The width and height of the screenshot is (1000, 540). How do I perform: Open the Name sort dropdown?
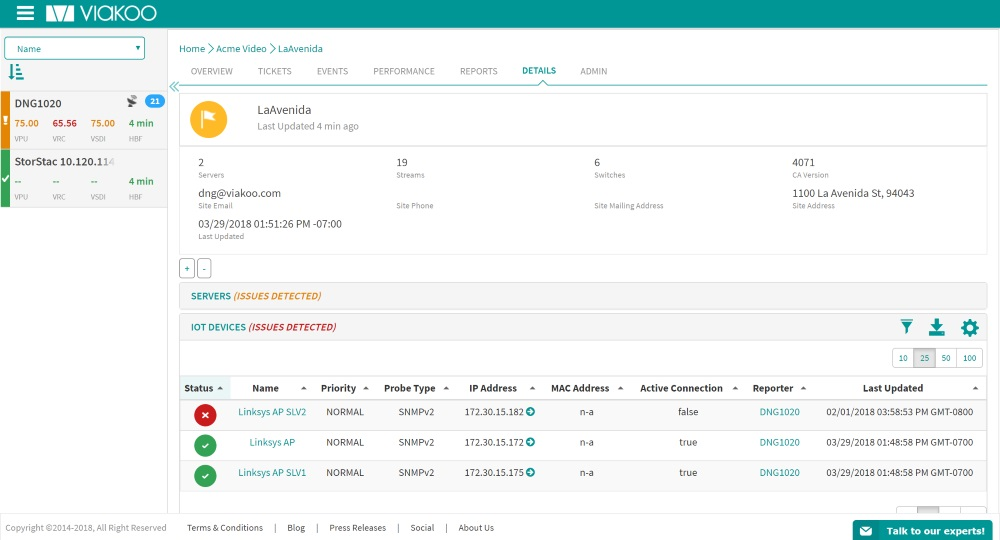(75, 48)
